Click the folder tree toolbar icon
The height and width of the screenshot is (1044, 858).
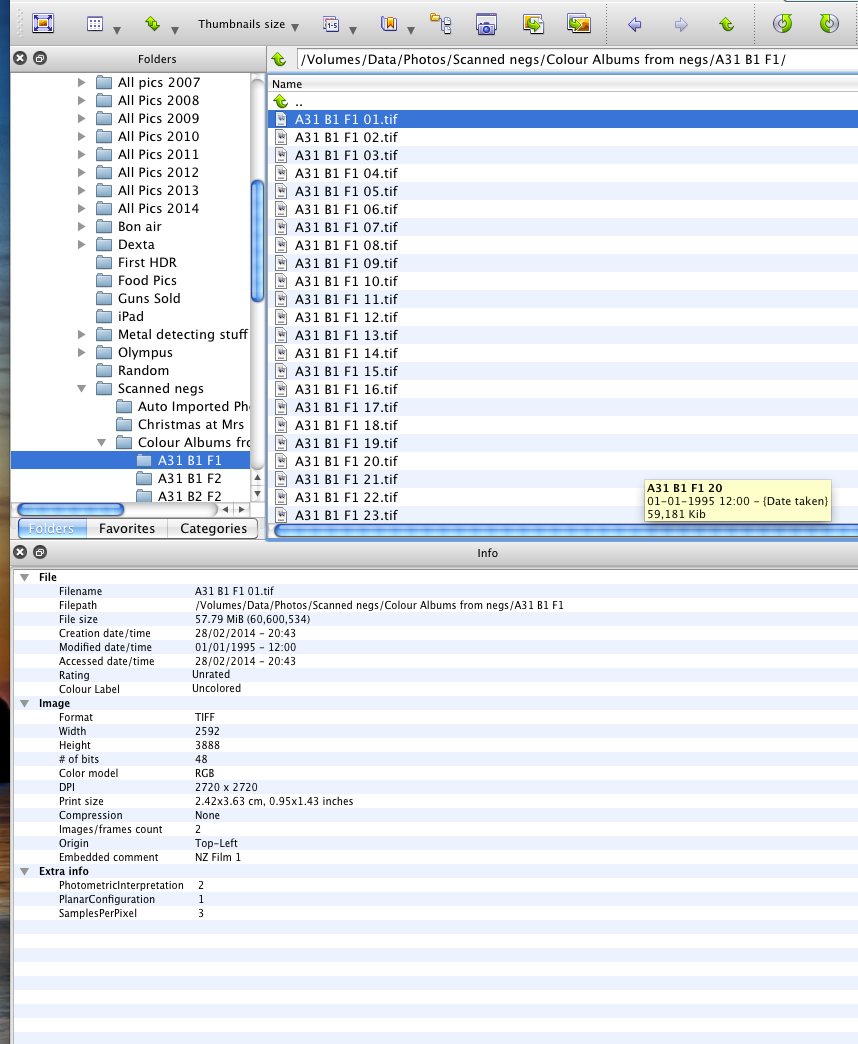pos(441,24)
